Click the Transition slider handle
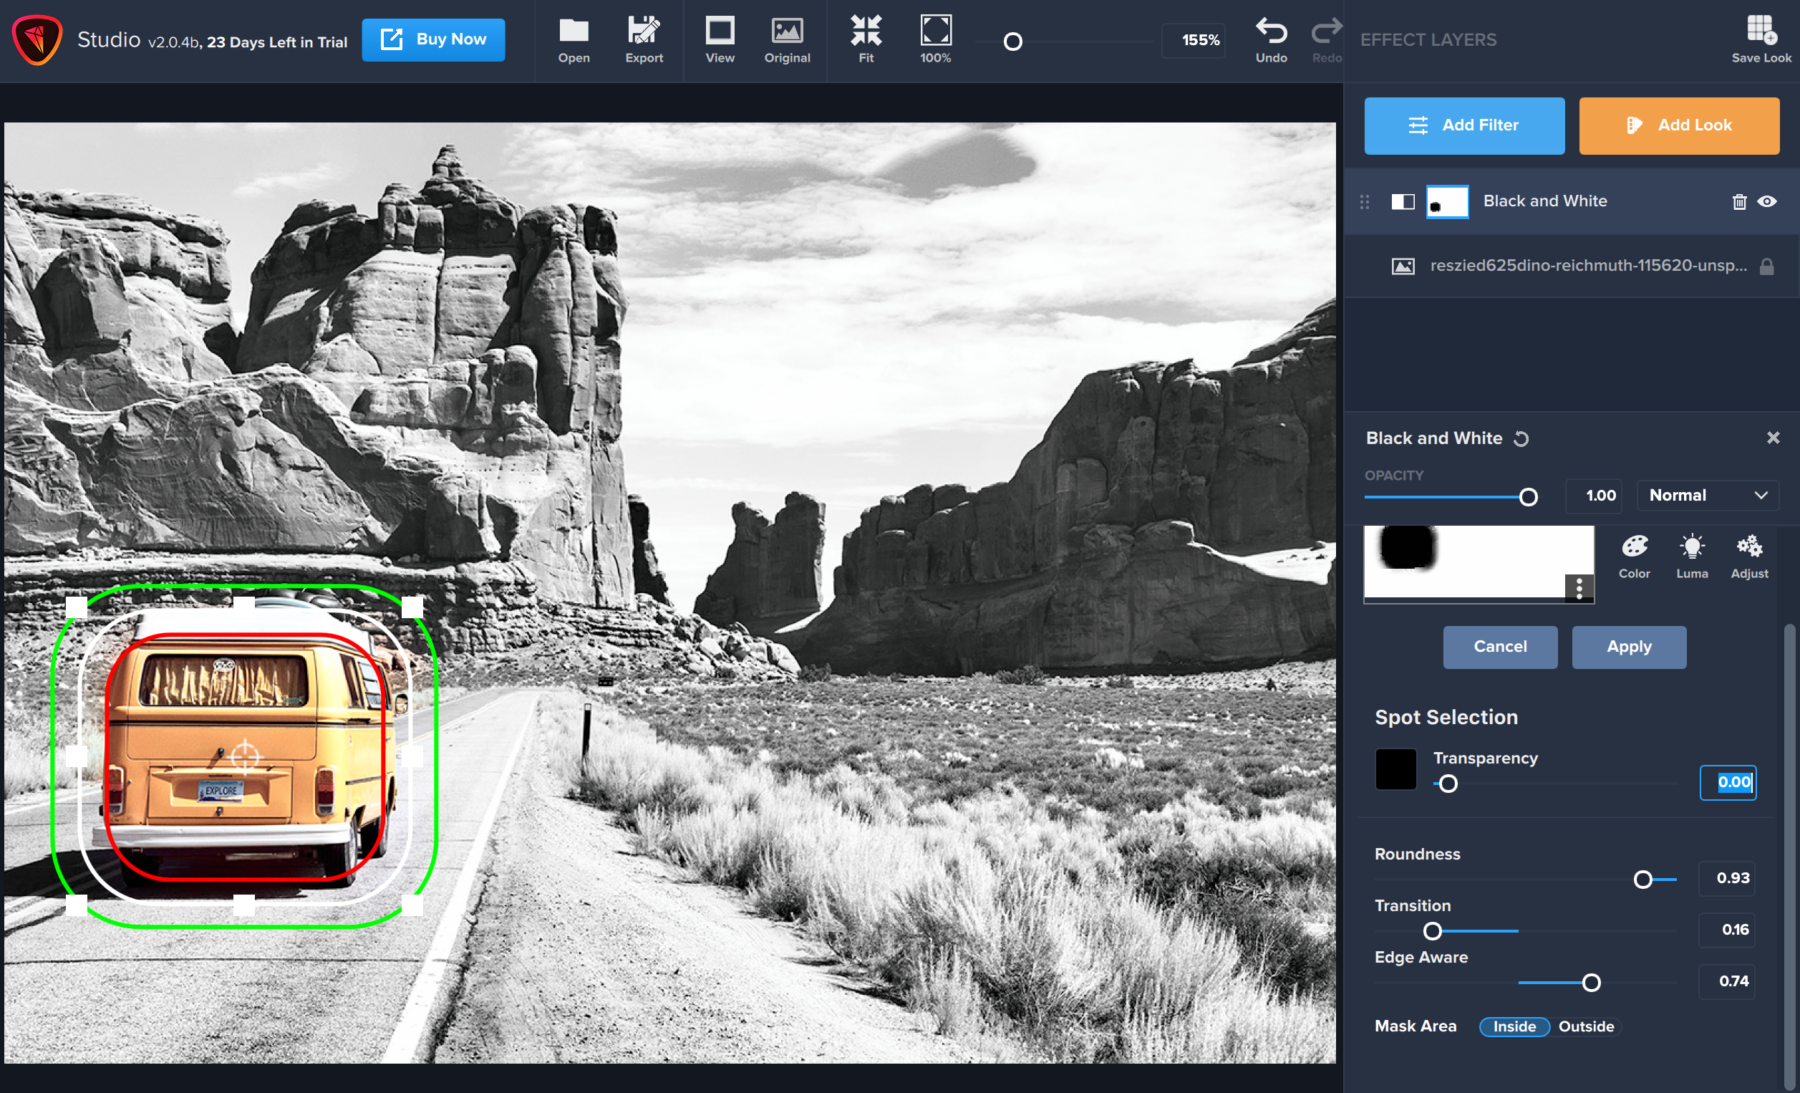 click(1433, 931)
